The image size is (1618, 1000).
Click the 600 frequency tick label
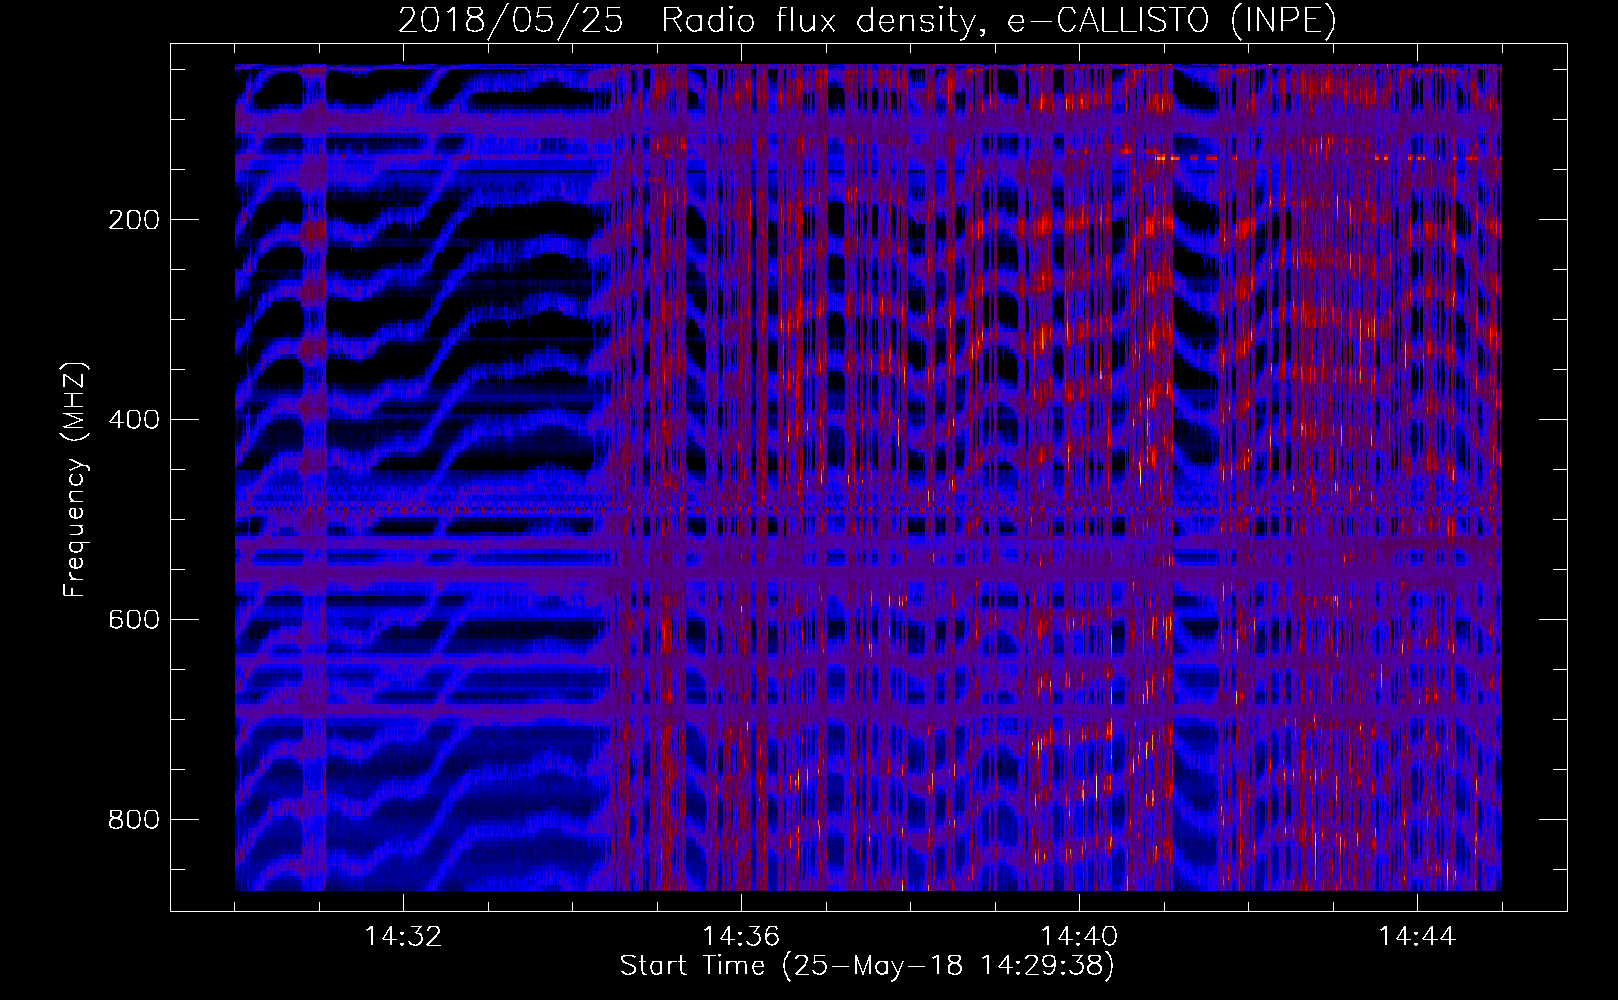[133, 620]
